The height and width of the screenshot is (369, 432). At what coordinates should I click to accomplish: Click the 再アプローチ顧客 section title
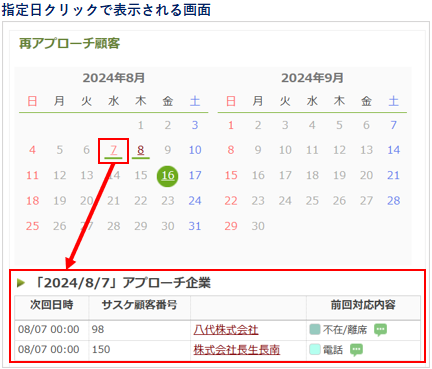click(x=69, y=44)
